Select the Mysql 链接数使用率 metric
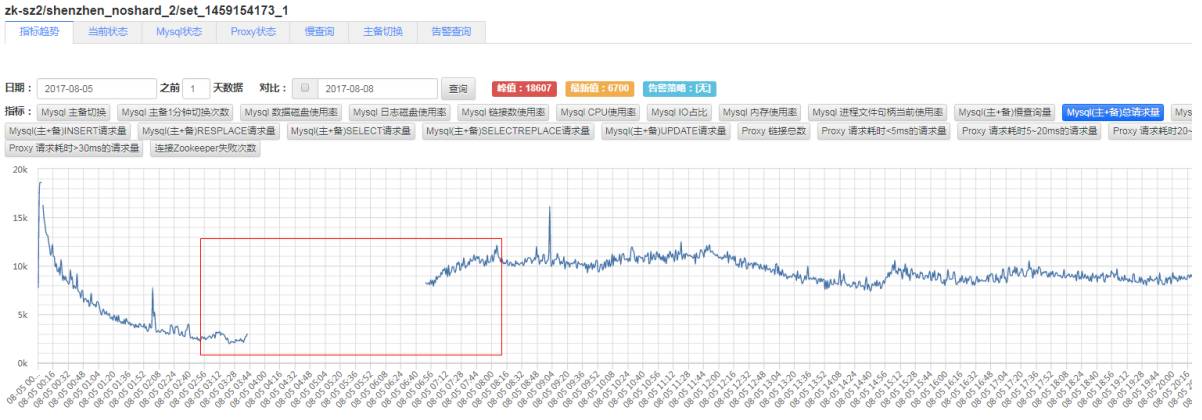Screen dimensions: 1202x420 [504, 112]
